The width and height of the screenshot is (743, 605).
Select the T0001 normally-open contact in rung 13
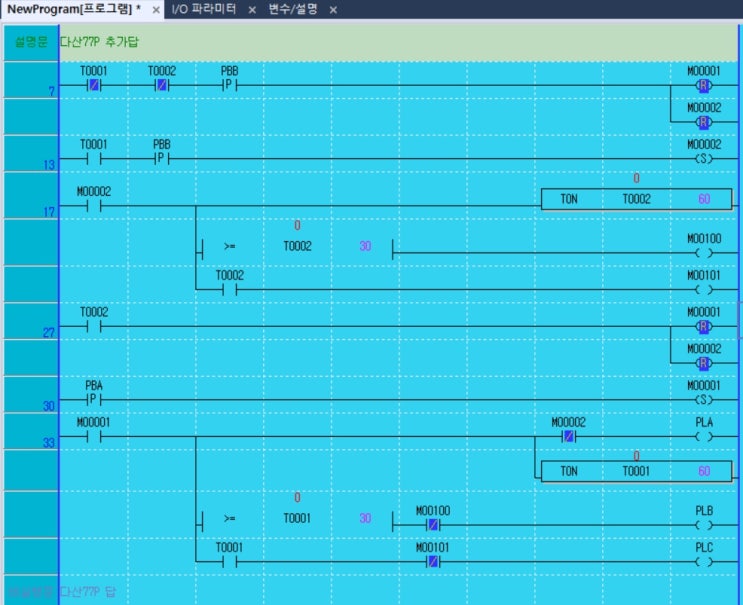94,159
